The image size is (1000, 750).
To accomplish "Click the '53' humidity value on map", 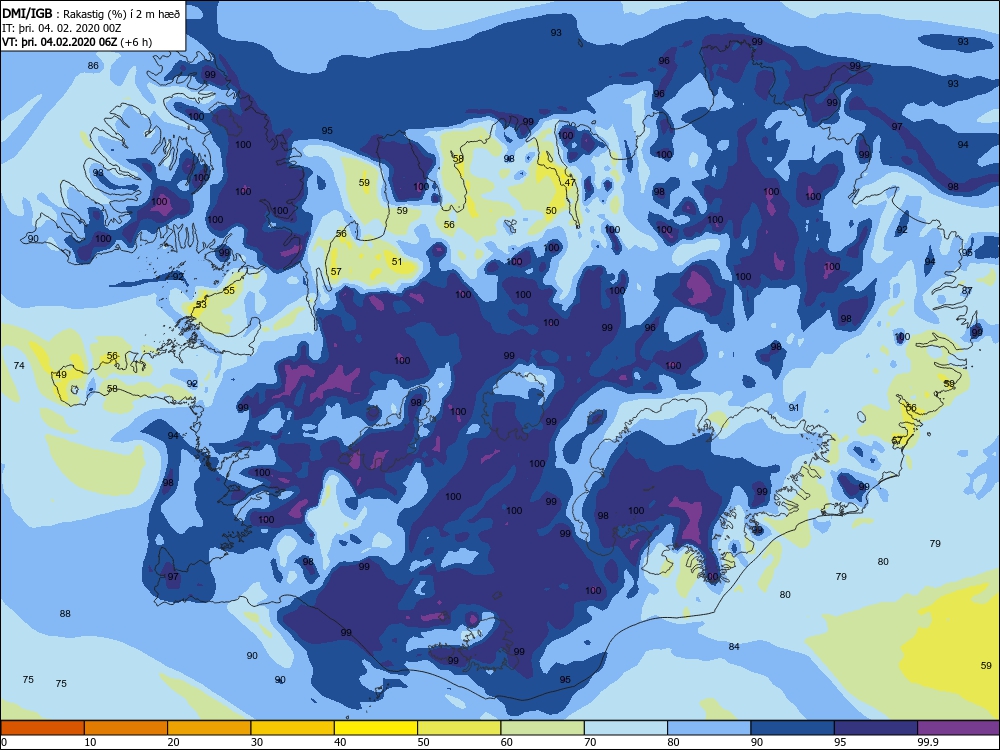I will point(201,304).
